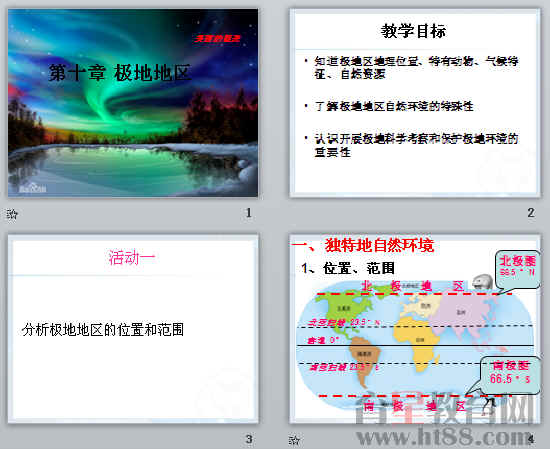Click the Baidu watermark logo on aurora slide

coord(32,188)
